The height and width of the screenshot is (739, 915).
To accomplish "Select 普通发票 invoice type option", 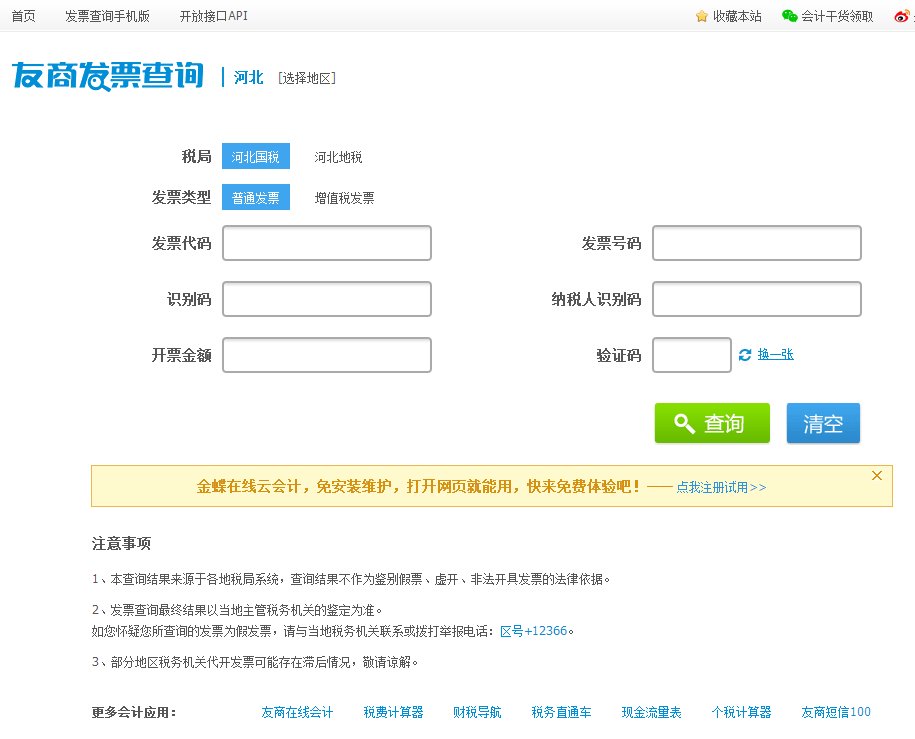I will click(256, 197).
